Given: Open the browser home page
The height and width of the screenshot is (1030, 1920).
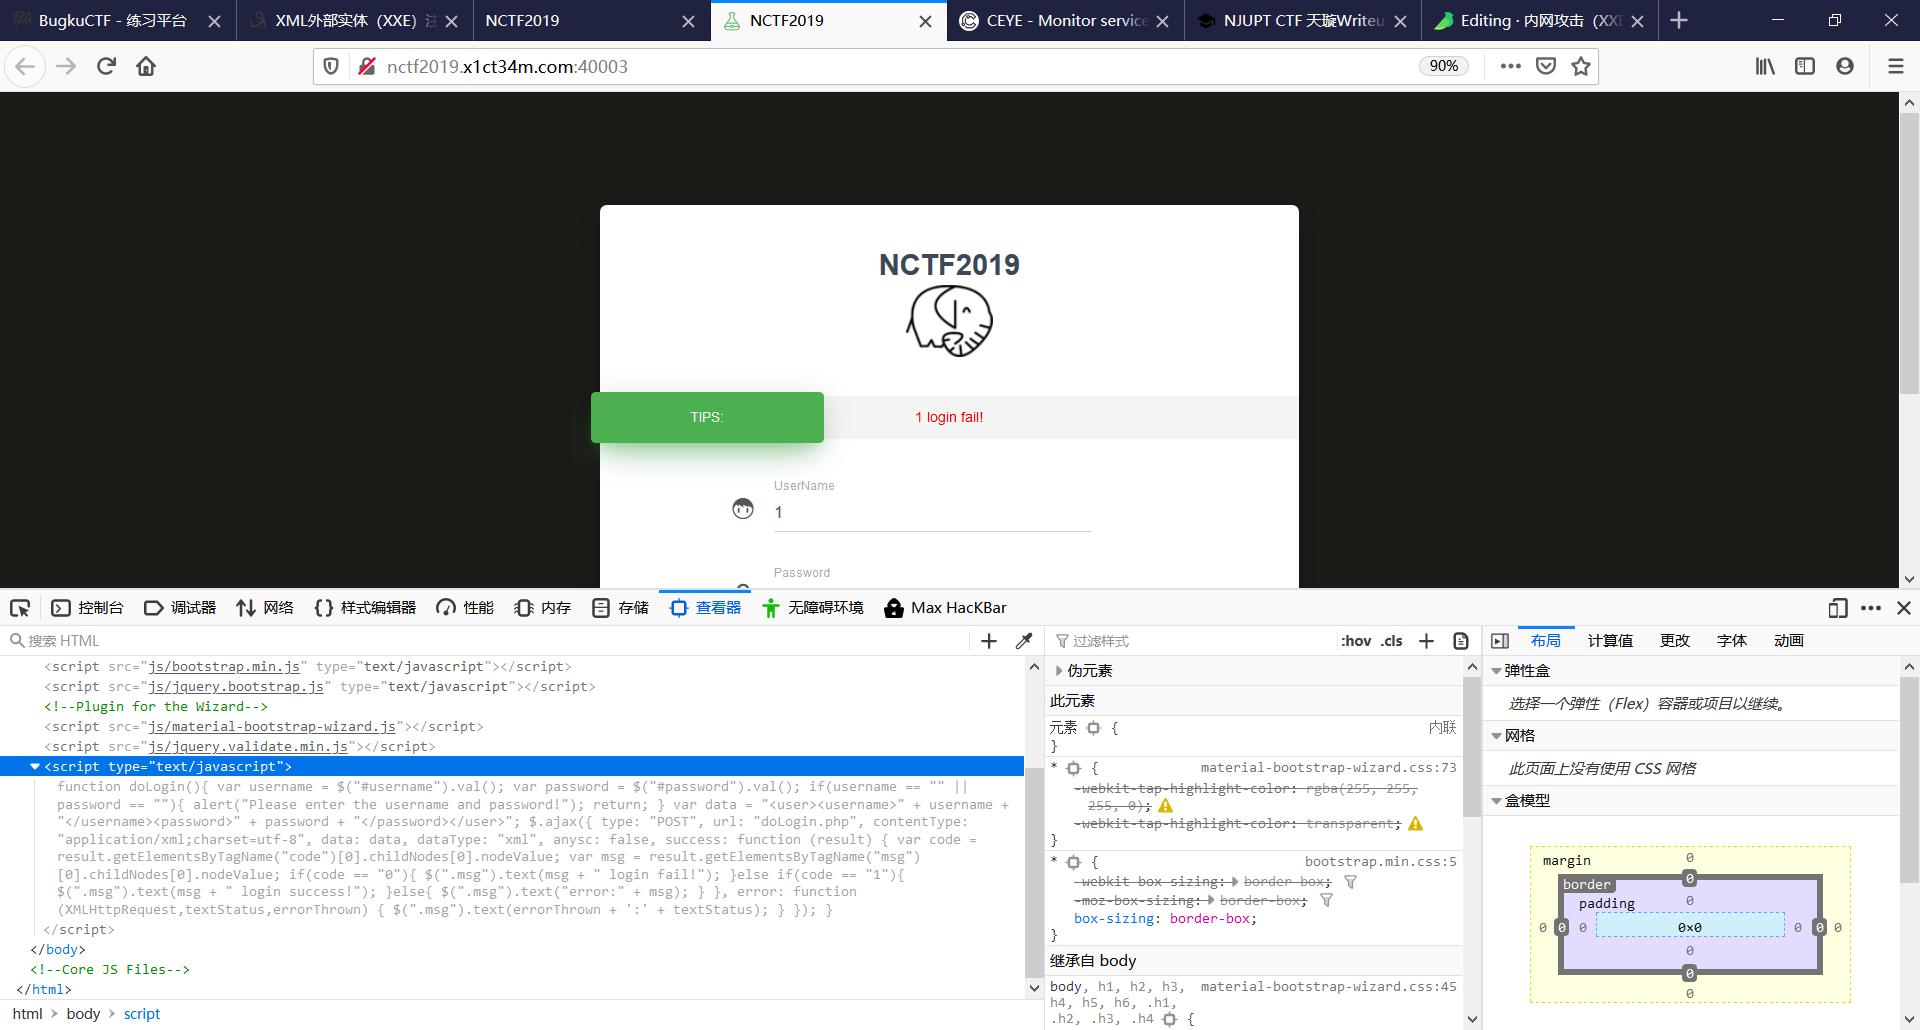Looking at the screenshot, I should pos(146,67).
